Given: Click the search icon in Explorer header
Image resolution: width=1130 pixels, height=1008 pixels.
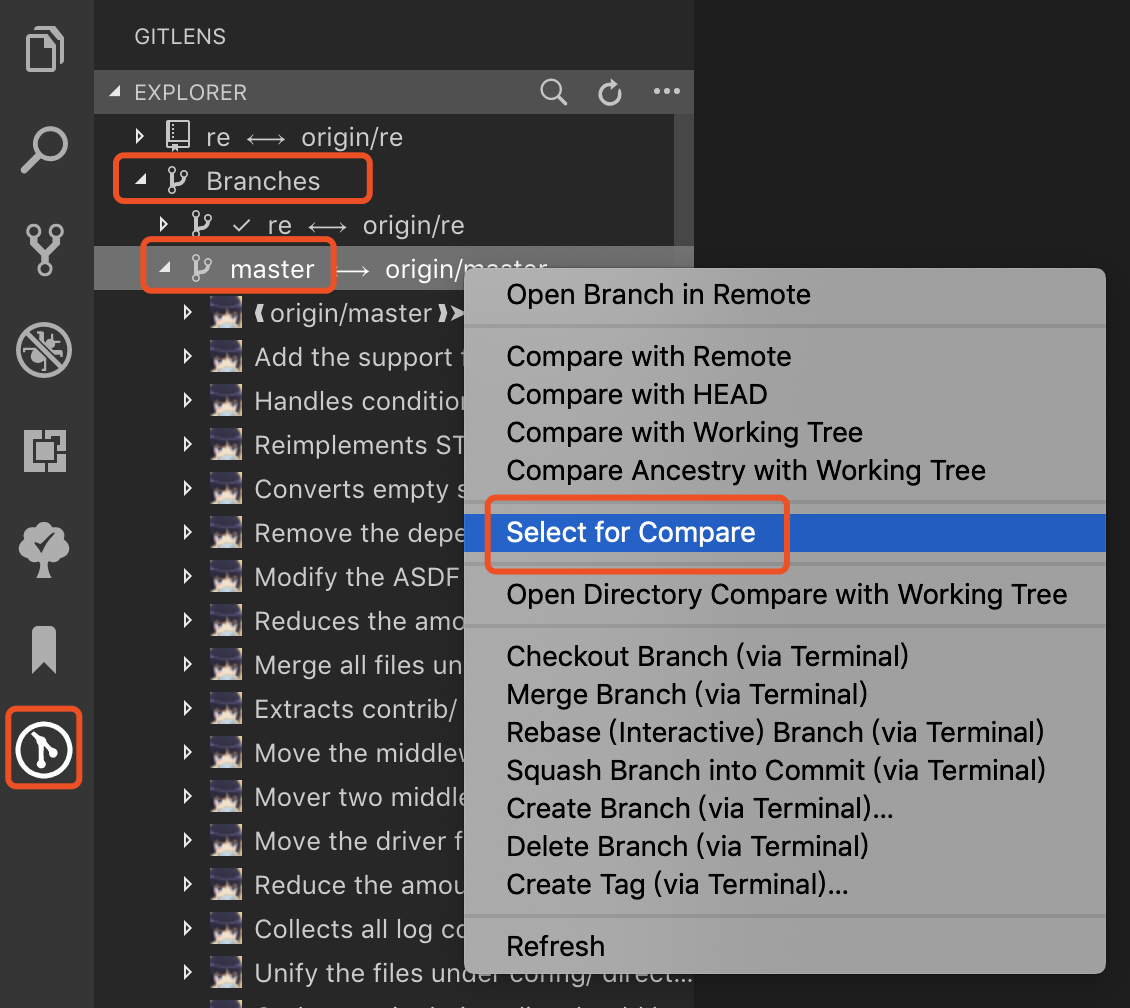Looking at the screenshot, I should coord(553,92).
